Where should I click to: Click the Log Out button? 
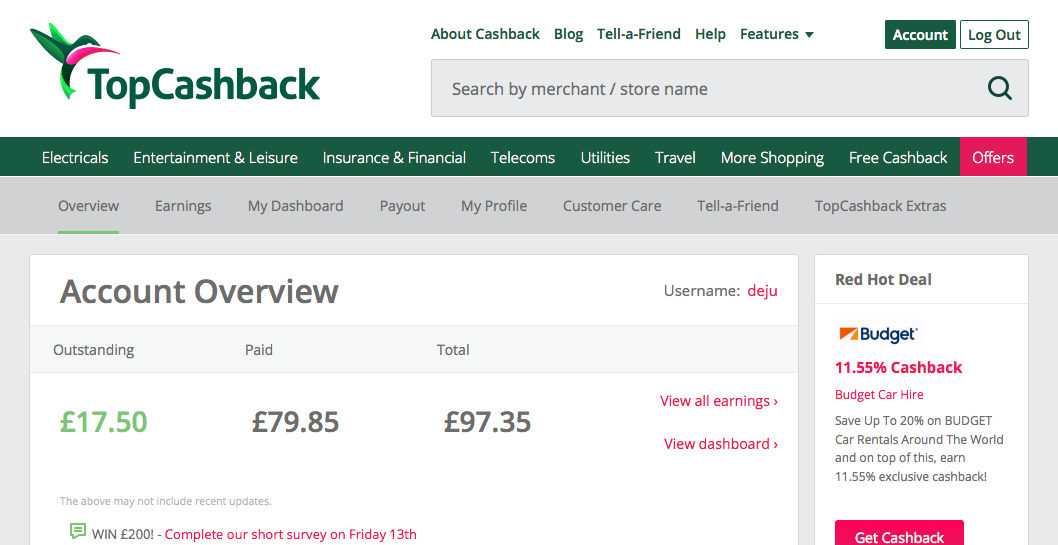click(994, 34)
